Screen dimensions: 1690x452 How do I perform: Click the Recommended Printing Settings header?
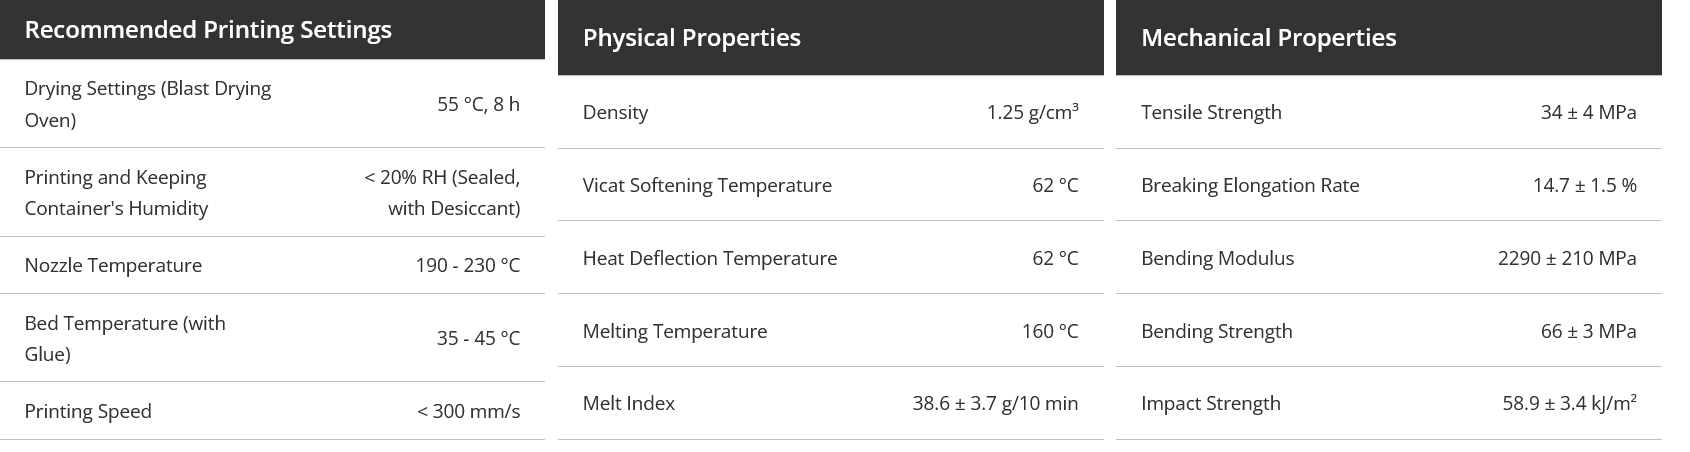click(208, 30)
